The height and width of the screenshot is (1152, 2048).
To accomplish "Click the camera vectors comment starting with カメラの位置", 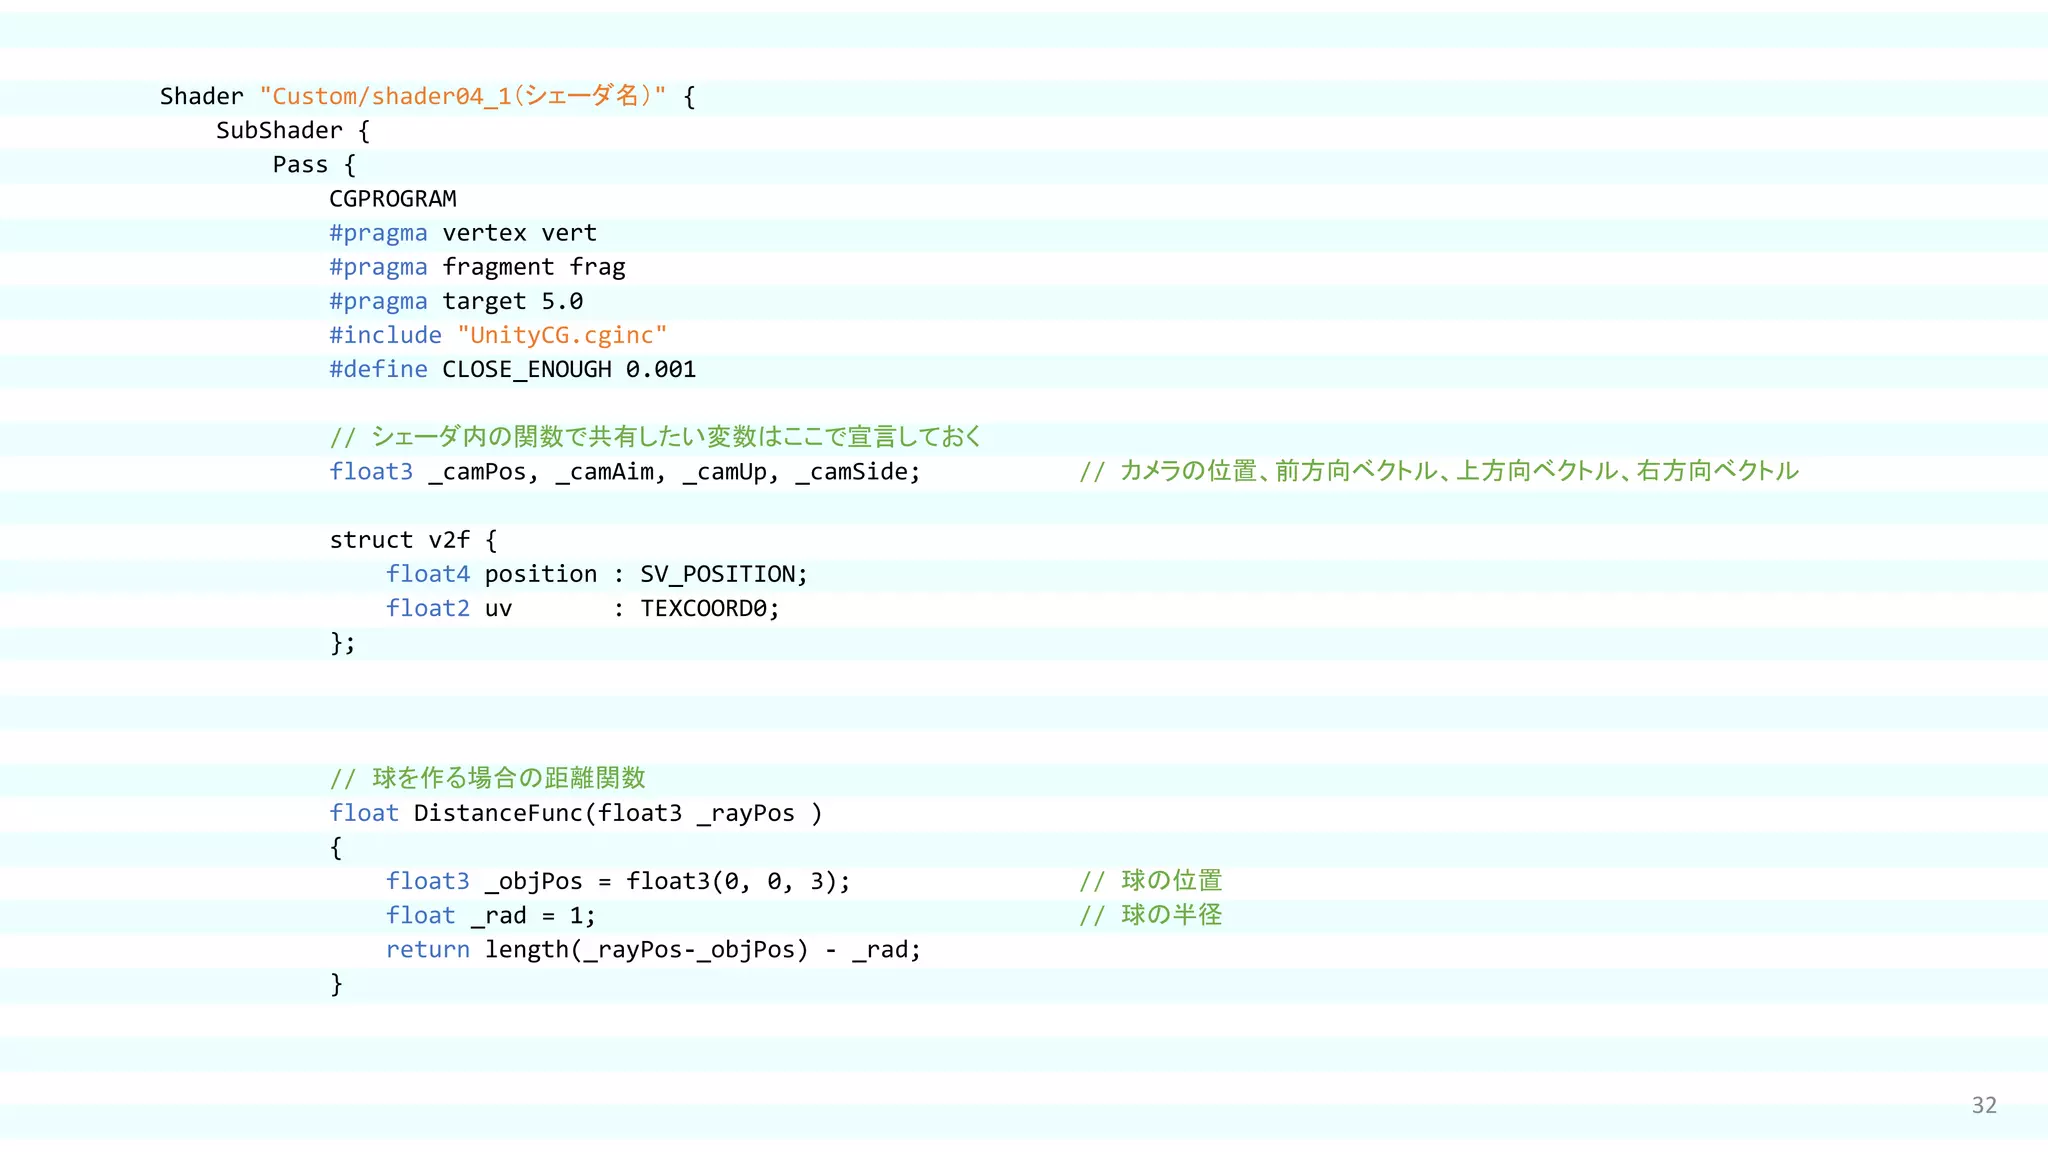I will (1439, 471).
